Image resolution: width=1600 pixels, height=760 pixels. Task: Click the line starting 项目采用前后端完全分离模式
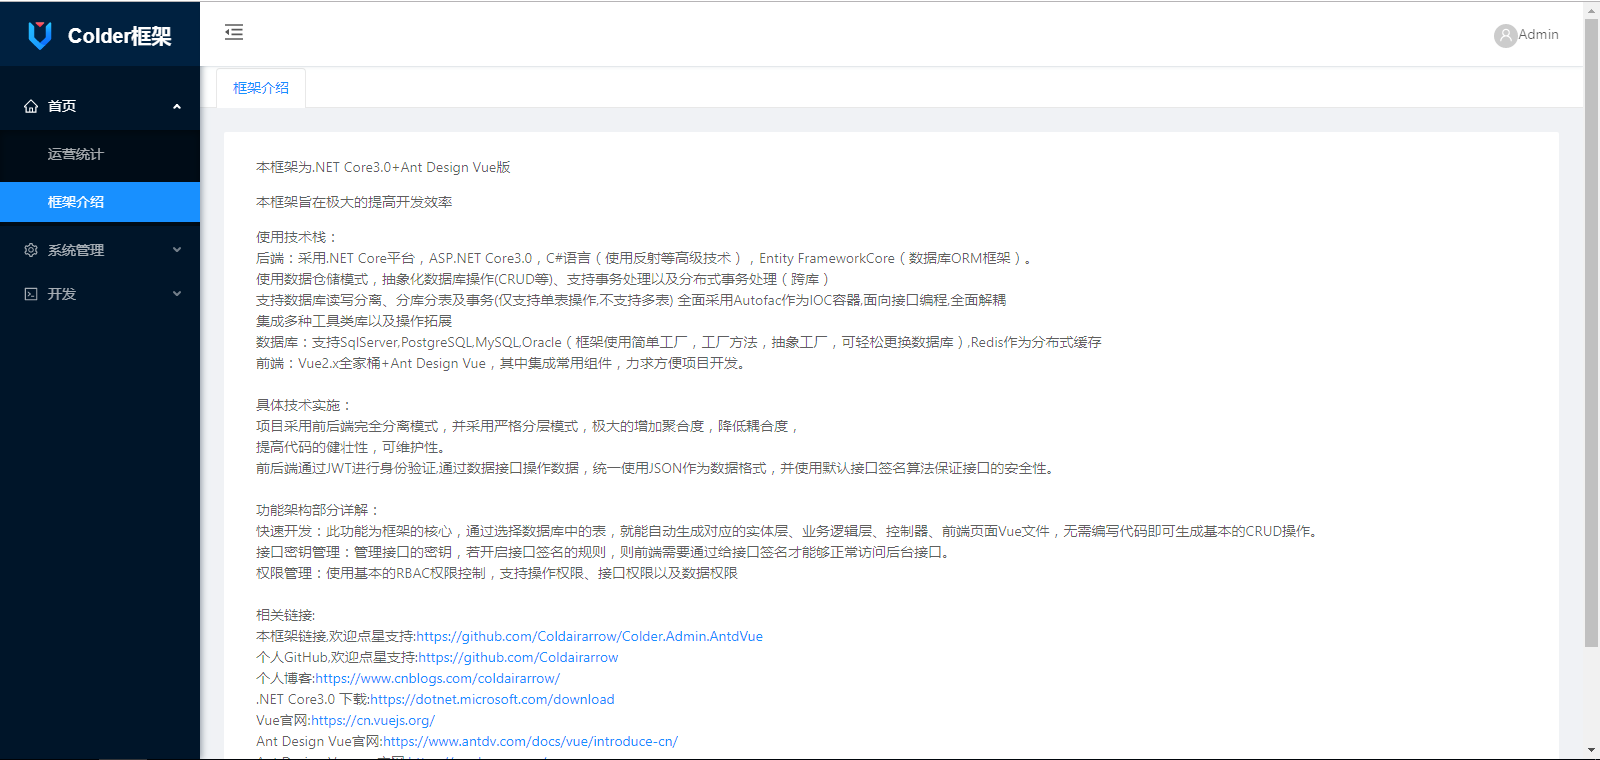pos(529,426)
